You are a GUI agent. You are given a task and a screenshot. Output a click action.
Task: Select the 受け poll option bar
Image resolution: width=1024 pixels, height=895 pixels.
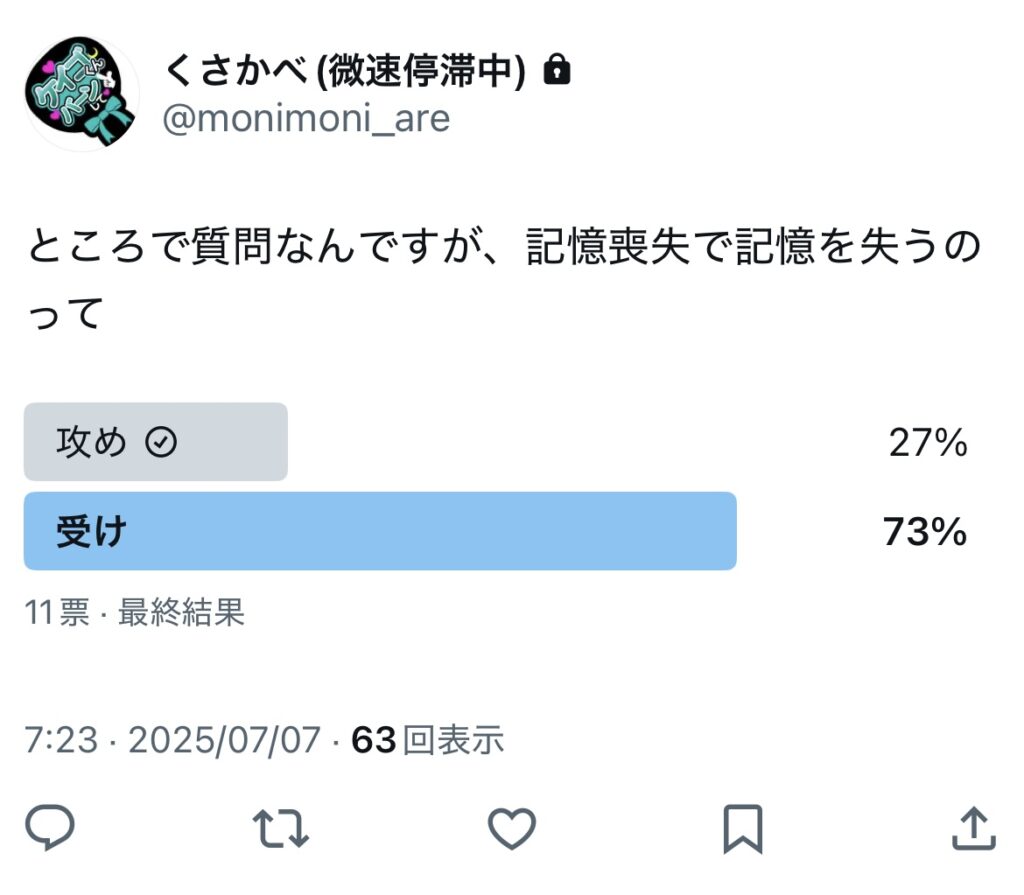click(380, 531)
